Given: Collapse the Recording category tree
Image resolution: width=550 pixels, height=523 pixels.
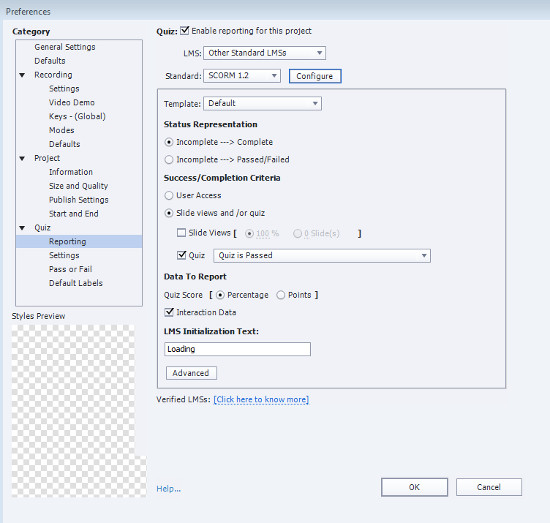Looking at the screenshot, I should [x=22, y=75].
